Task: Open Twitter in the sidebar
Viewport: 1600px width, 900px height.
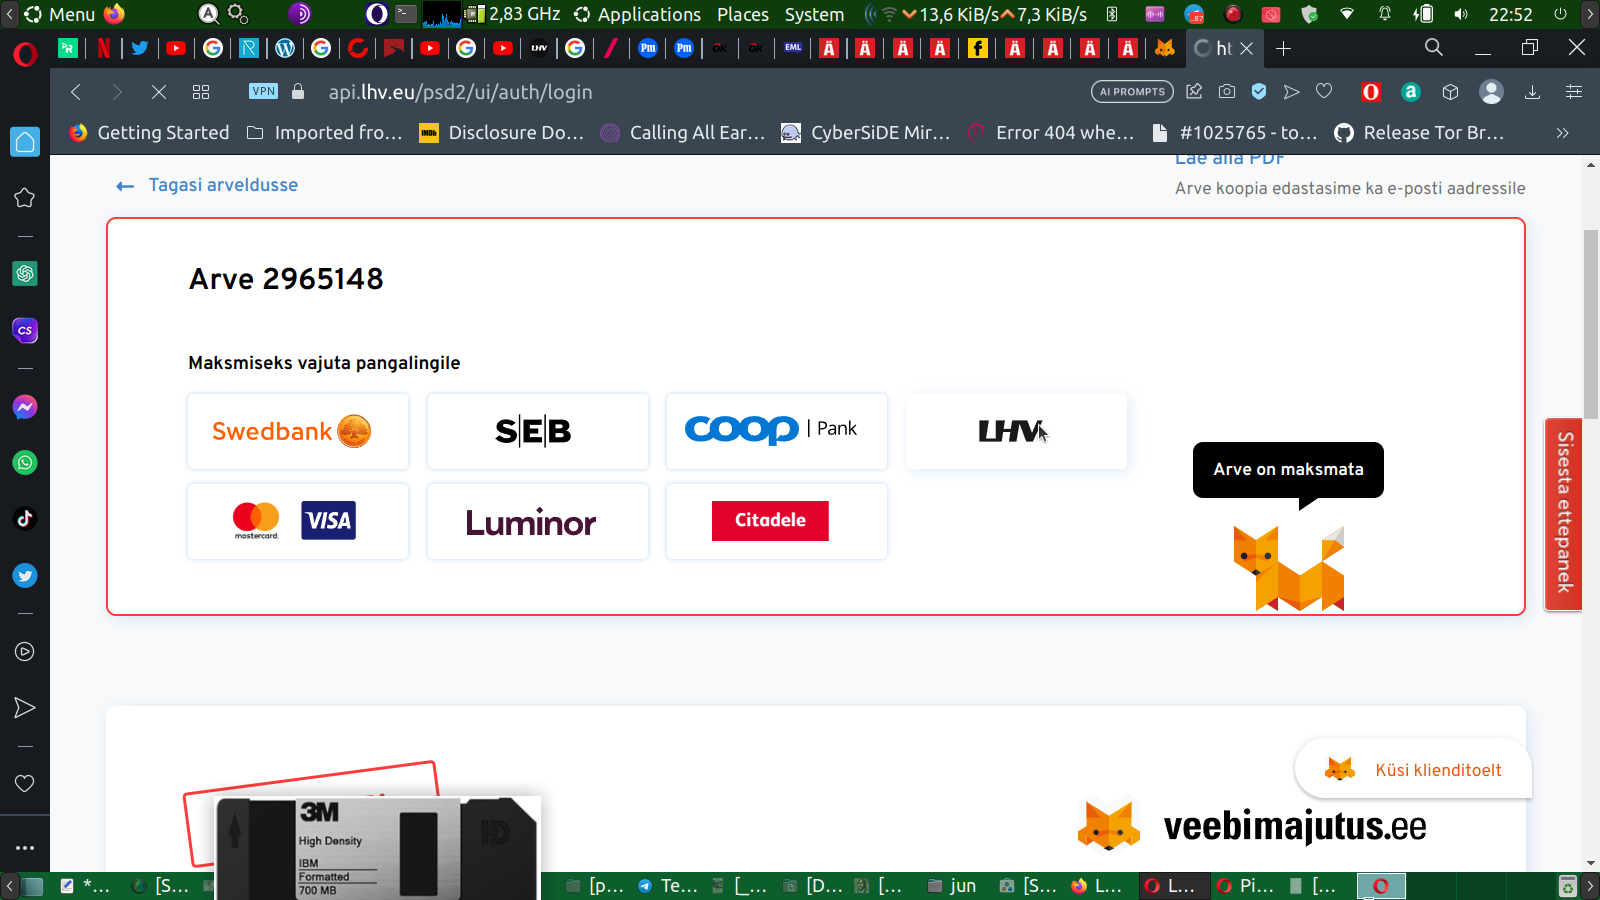Action: click(x=25, y=576)
